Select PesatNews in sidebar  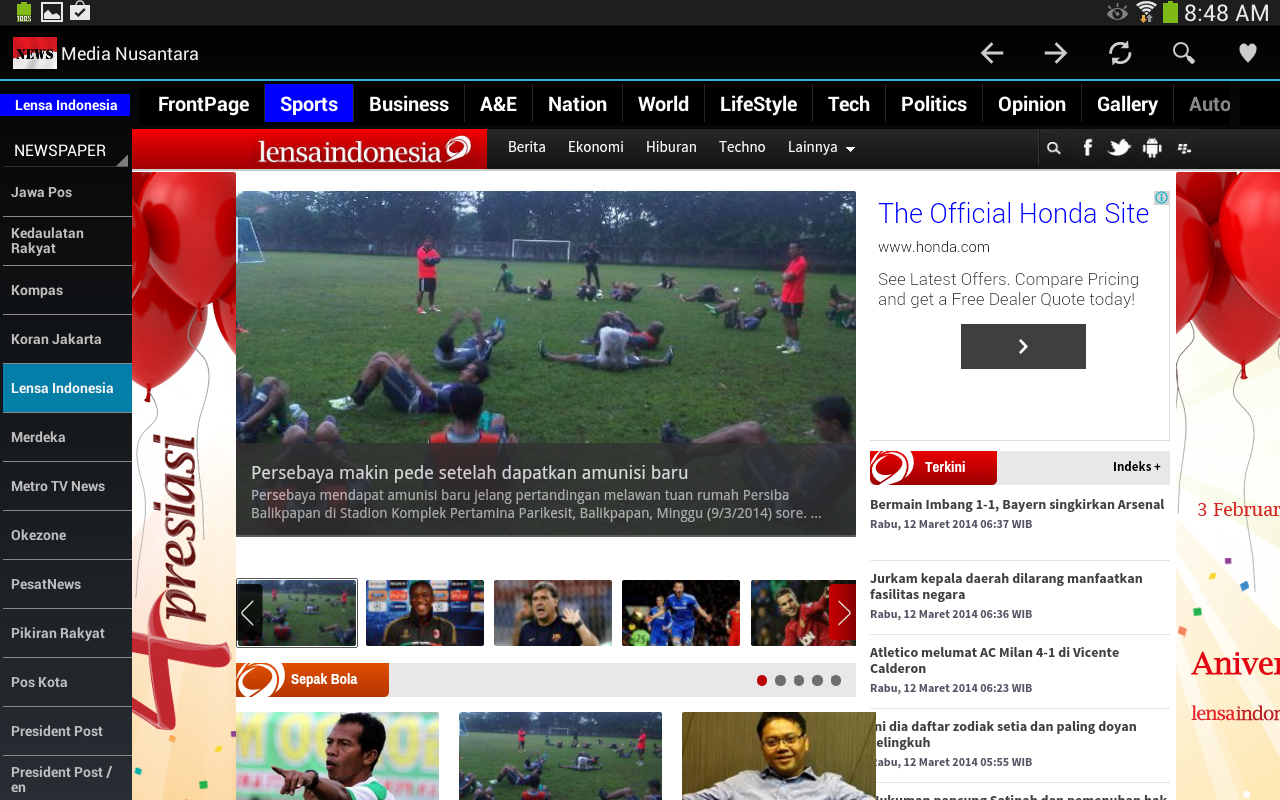coord(66,584)
